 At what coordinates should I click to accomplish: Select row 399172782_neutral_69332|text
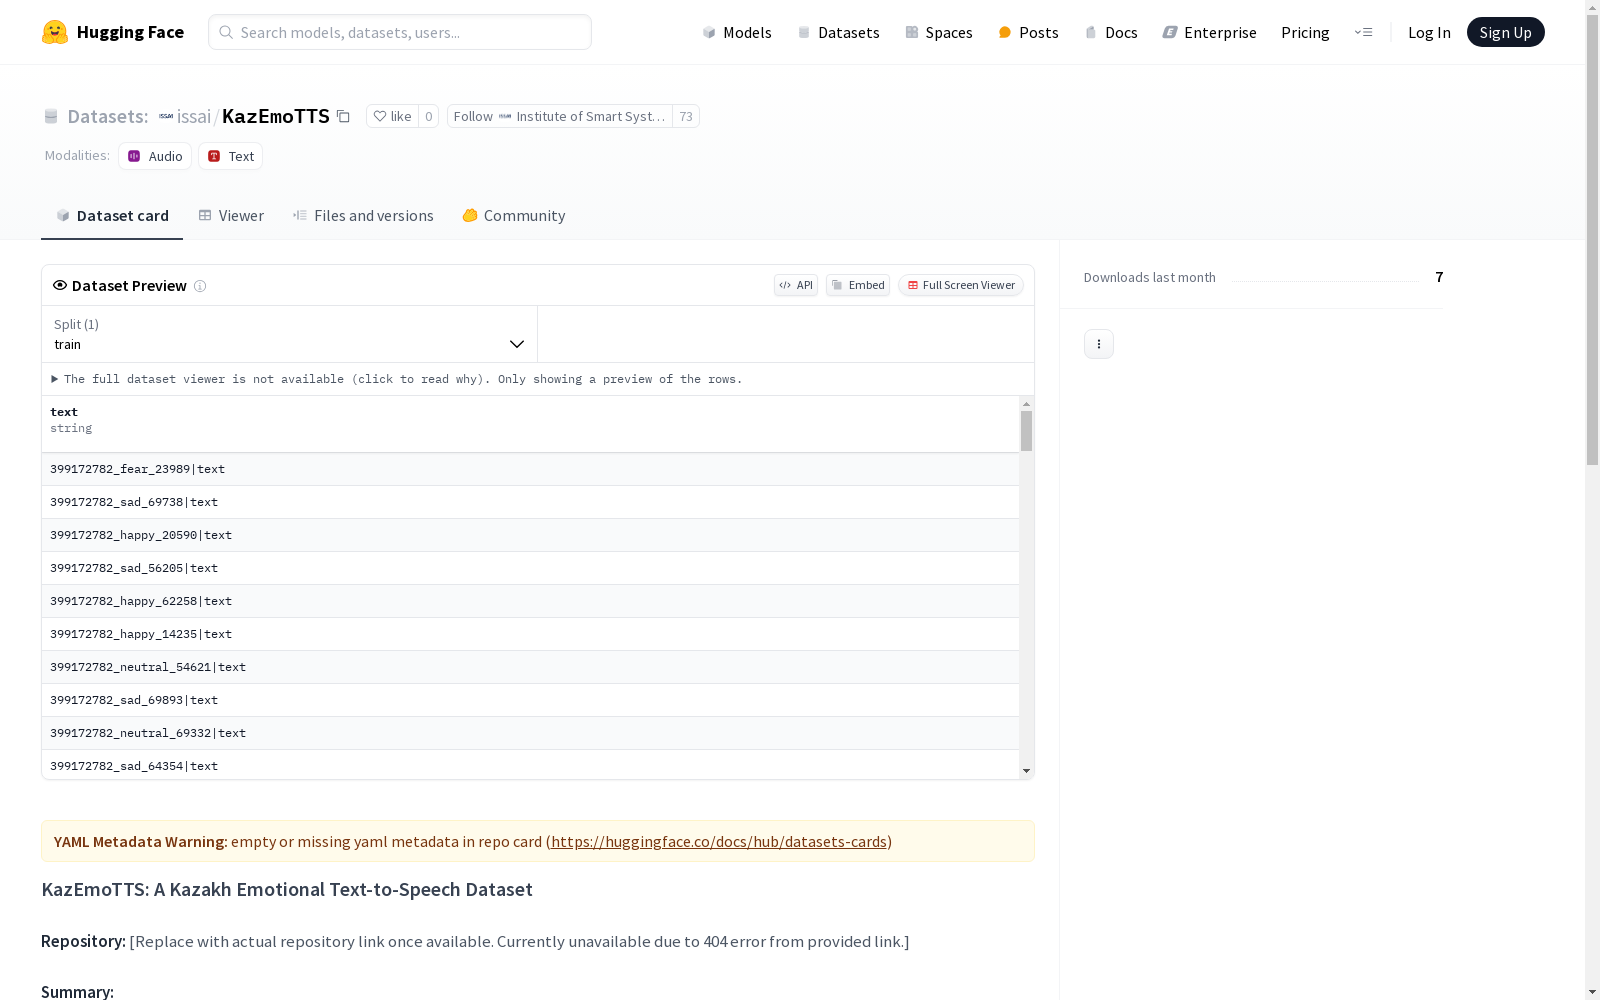[x=530, y=733]
